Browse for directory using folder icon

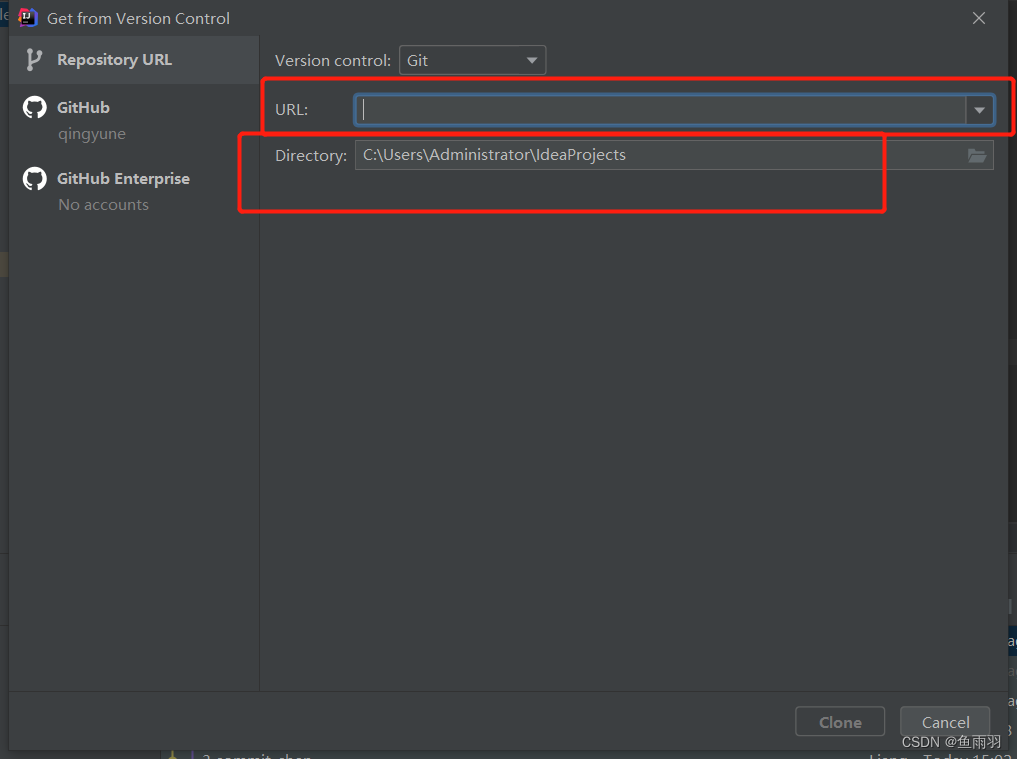pos(977,155)
